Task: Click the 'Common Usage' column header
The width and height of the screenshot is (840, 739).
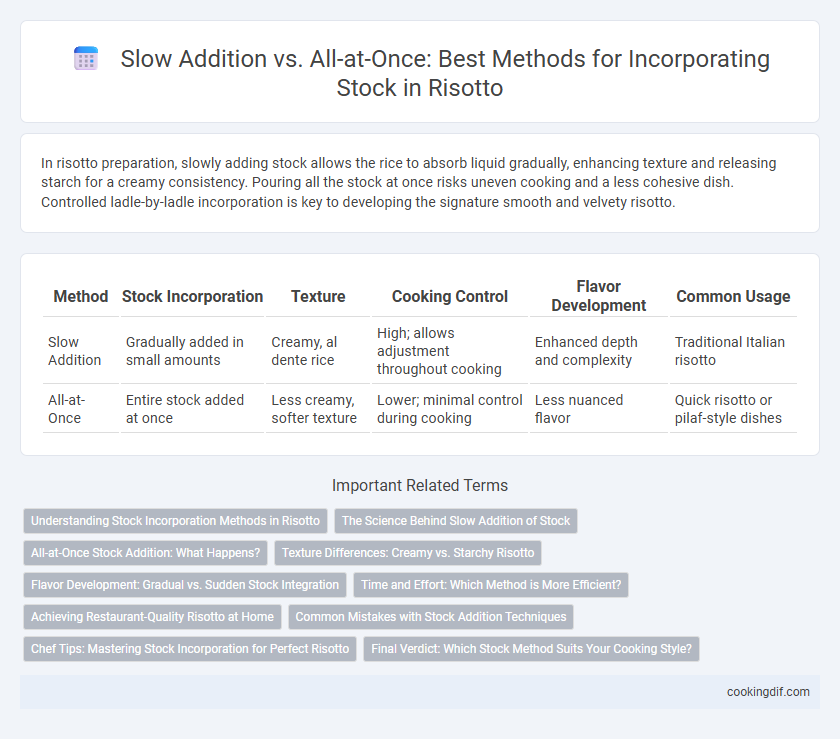Action: pos(733,296)
